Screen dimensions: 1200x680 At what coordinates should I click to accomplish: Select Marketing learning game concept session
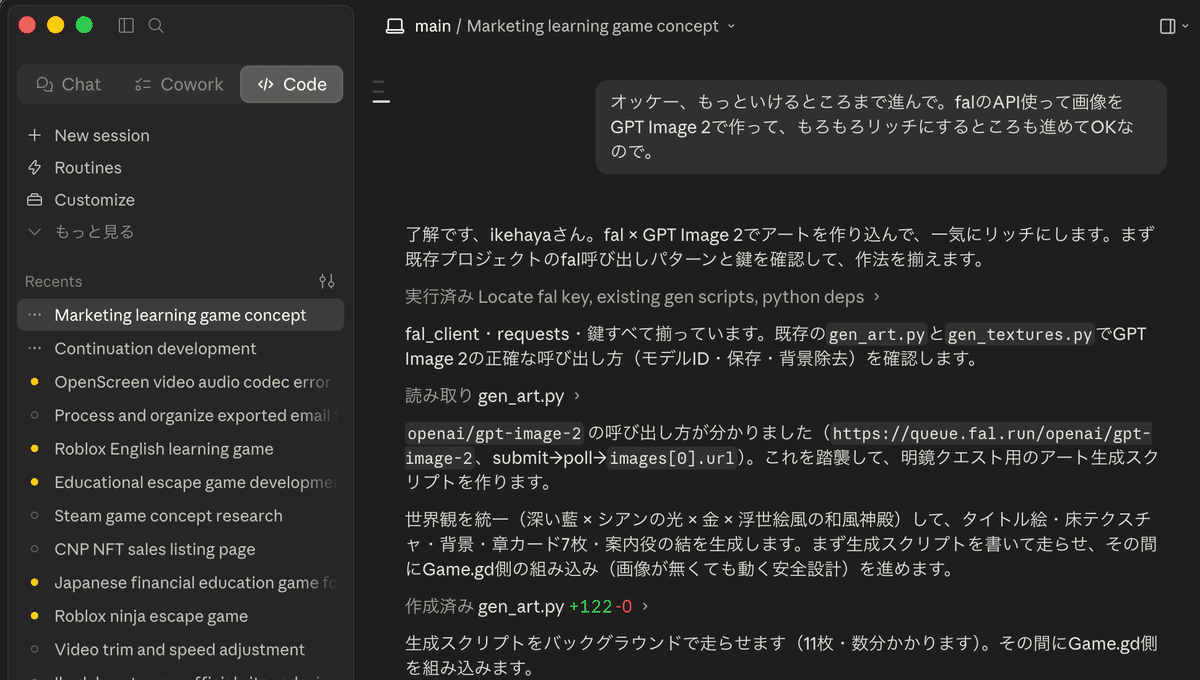point(181,315)
